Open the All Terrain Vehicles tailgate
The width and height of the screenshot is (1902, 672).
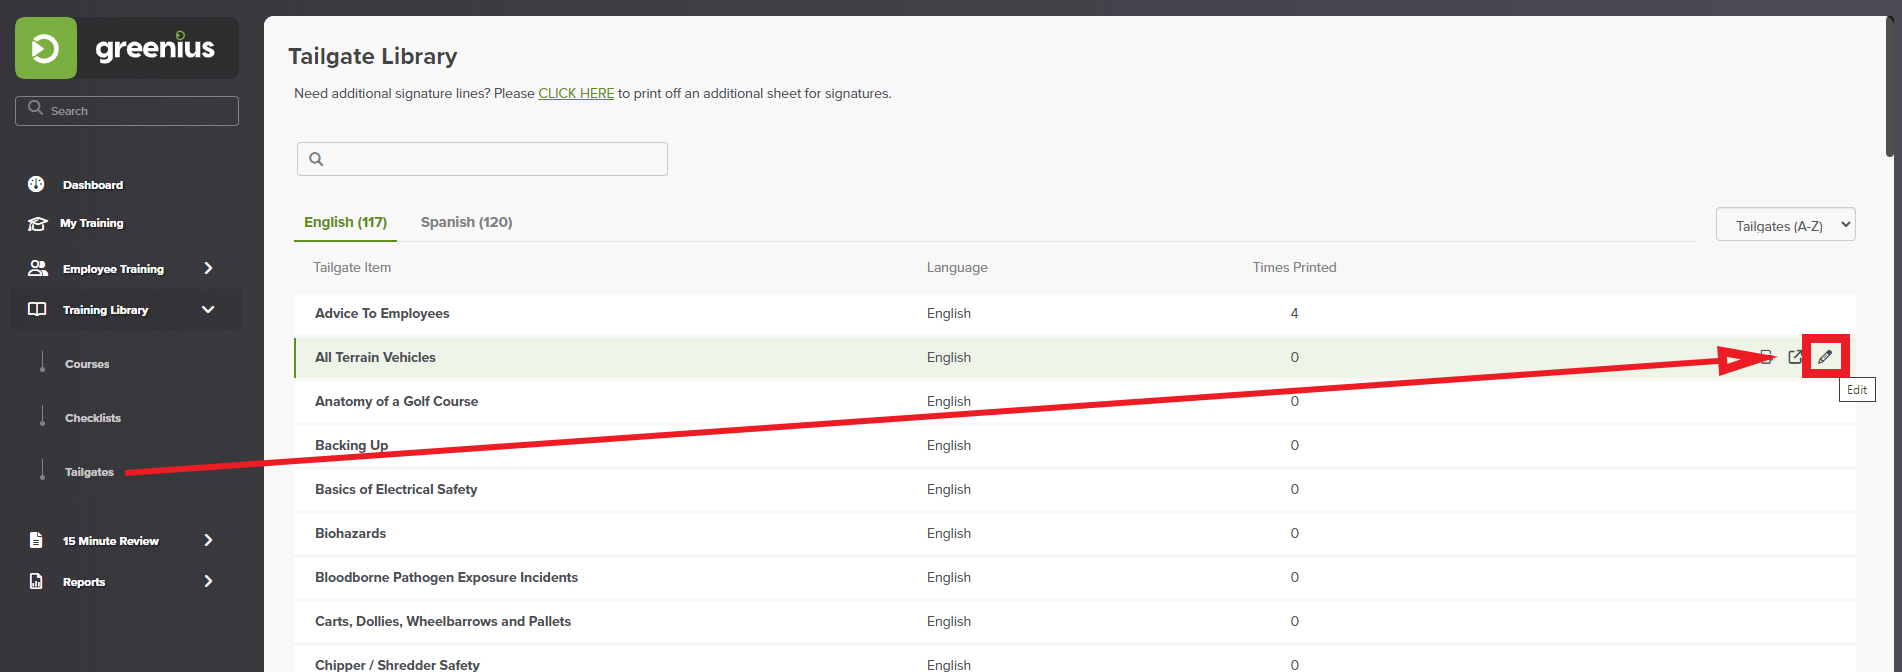[x=375, y=357]
